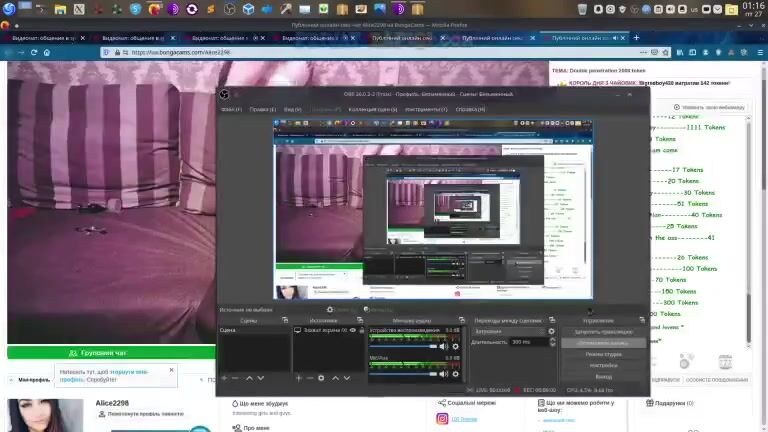Add a new scene with plus icon
The height and width of the screenshot is (432, 768).
[223, 378]
